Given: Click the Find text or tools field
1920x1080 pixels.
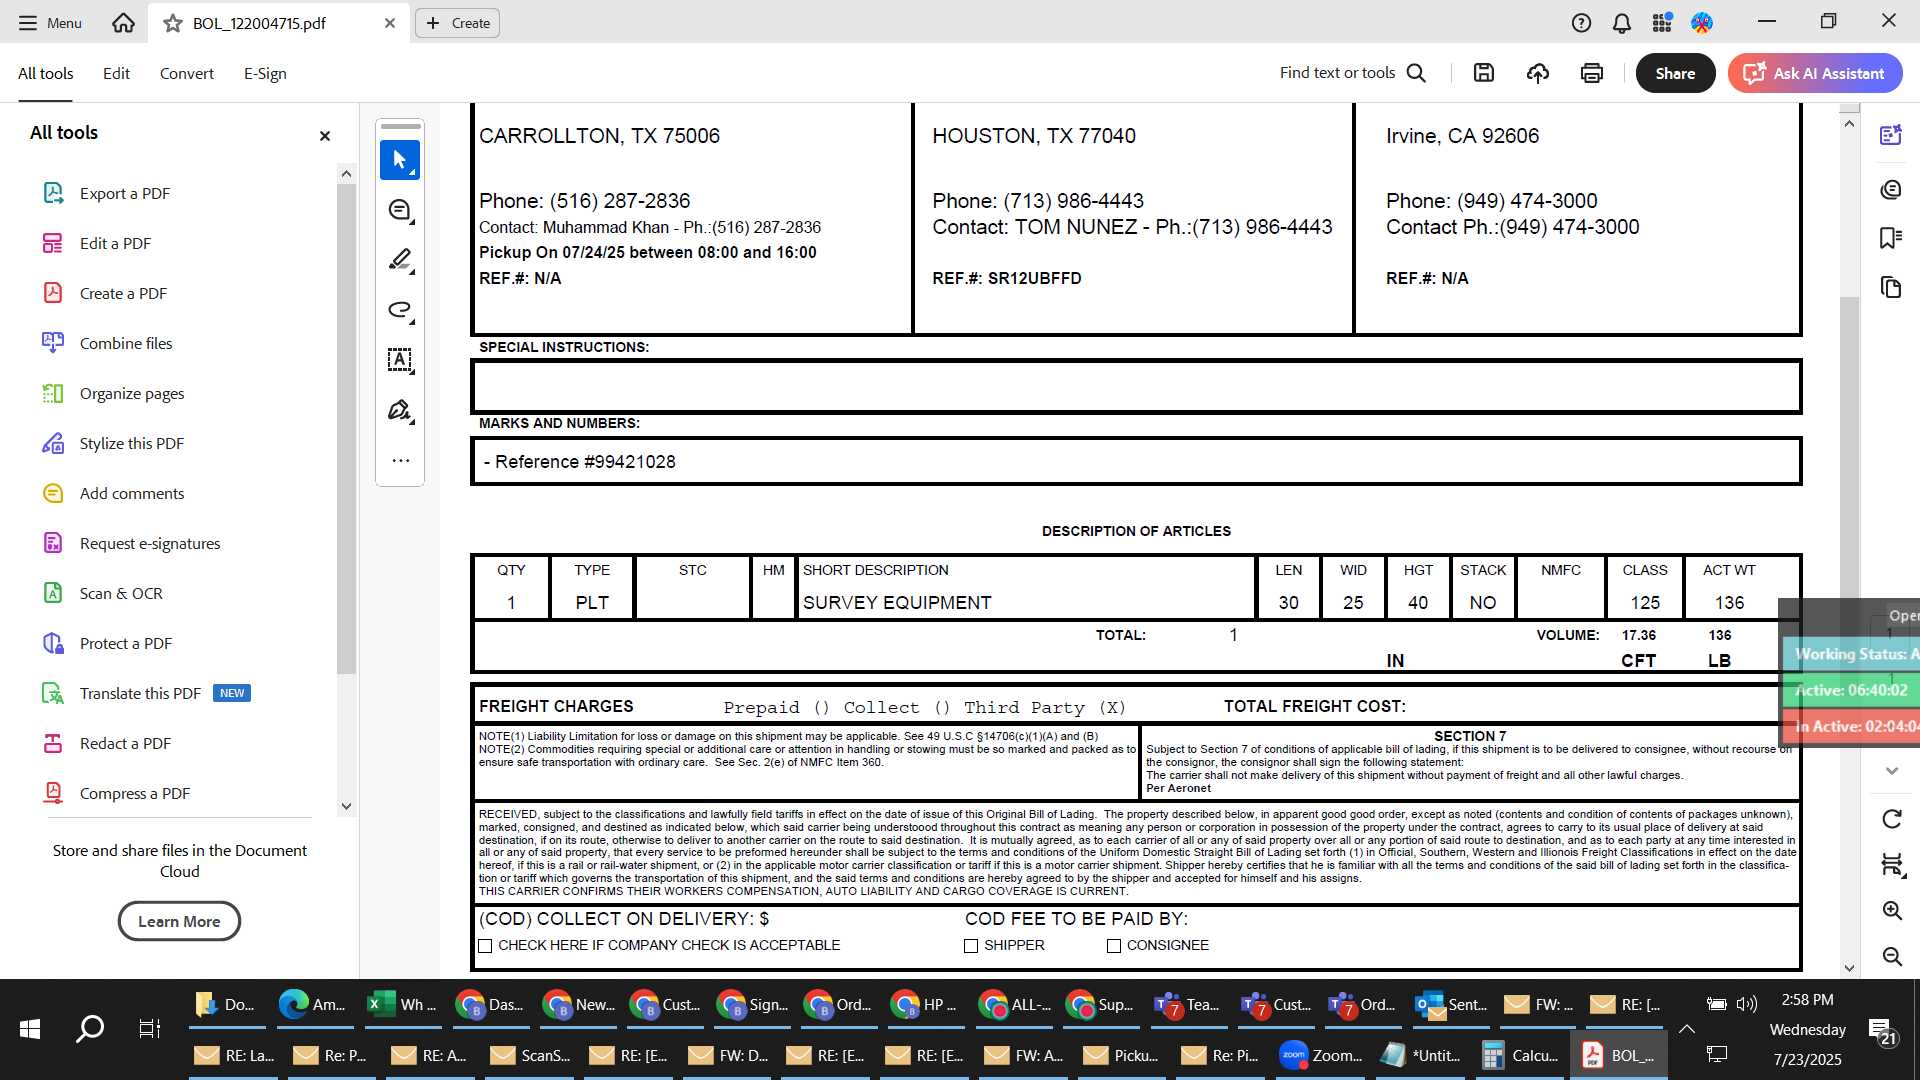Looking at the screenshot, I should pyautogui.click(x=1337, y=73).
